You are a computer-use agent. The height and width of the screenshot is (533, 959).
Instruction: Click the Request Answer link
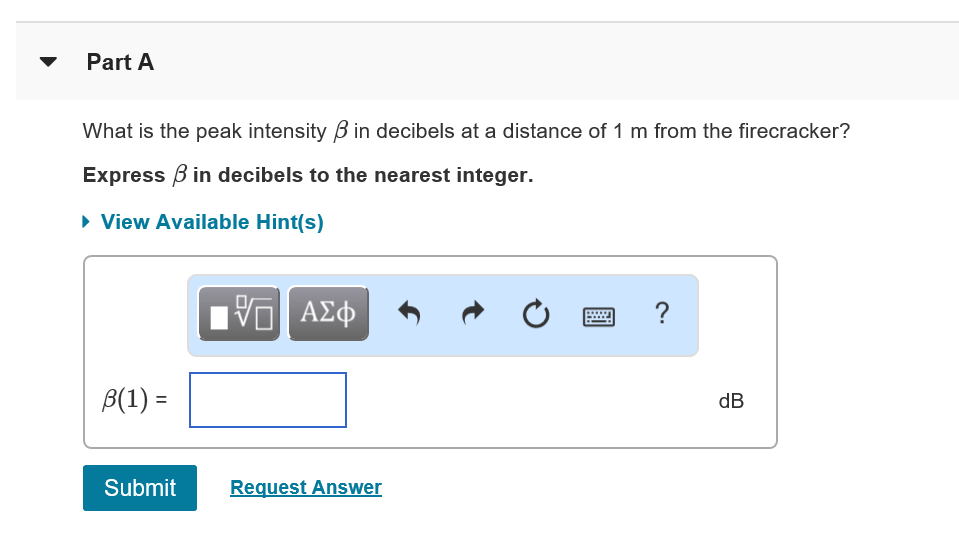[306, 487]
